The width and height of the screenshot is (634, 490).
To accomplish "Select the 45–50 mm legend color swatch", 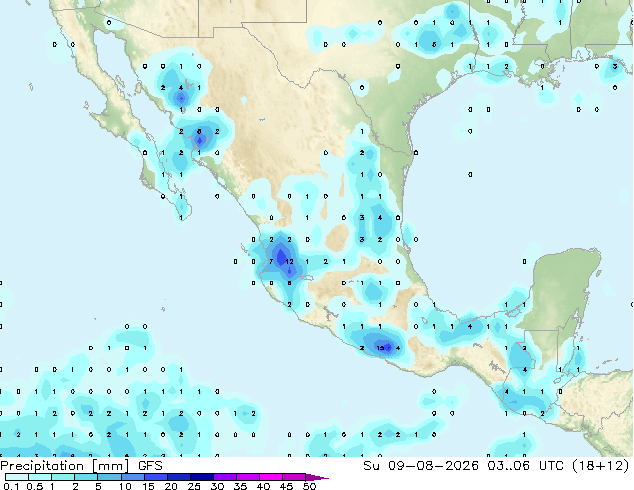I will tap(294, 477).
